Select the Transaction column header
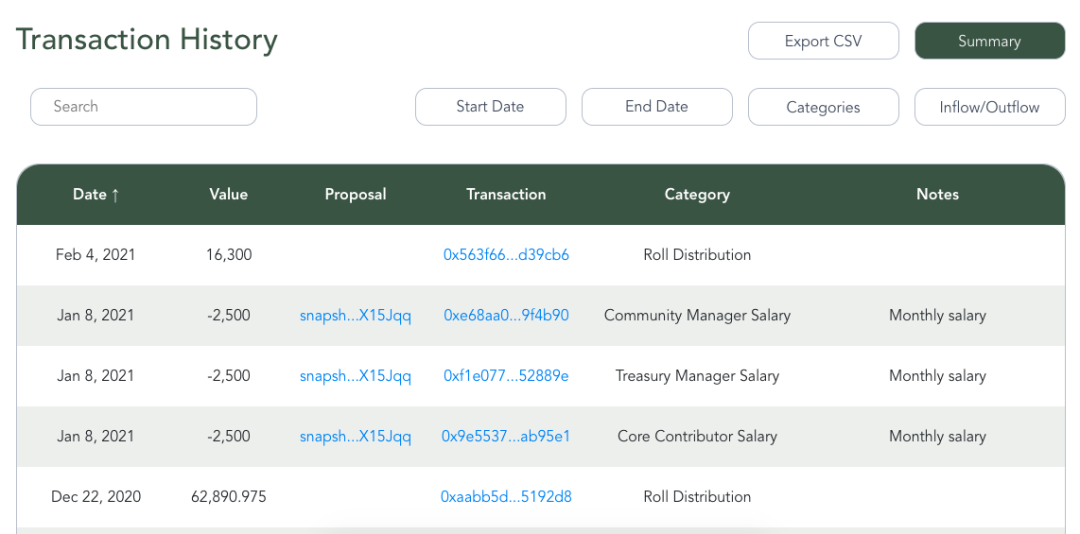This screenshot has height=534, width=1080. [506, 194]
